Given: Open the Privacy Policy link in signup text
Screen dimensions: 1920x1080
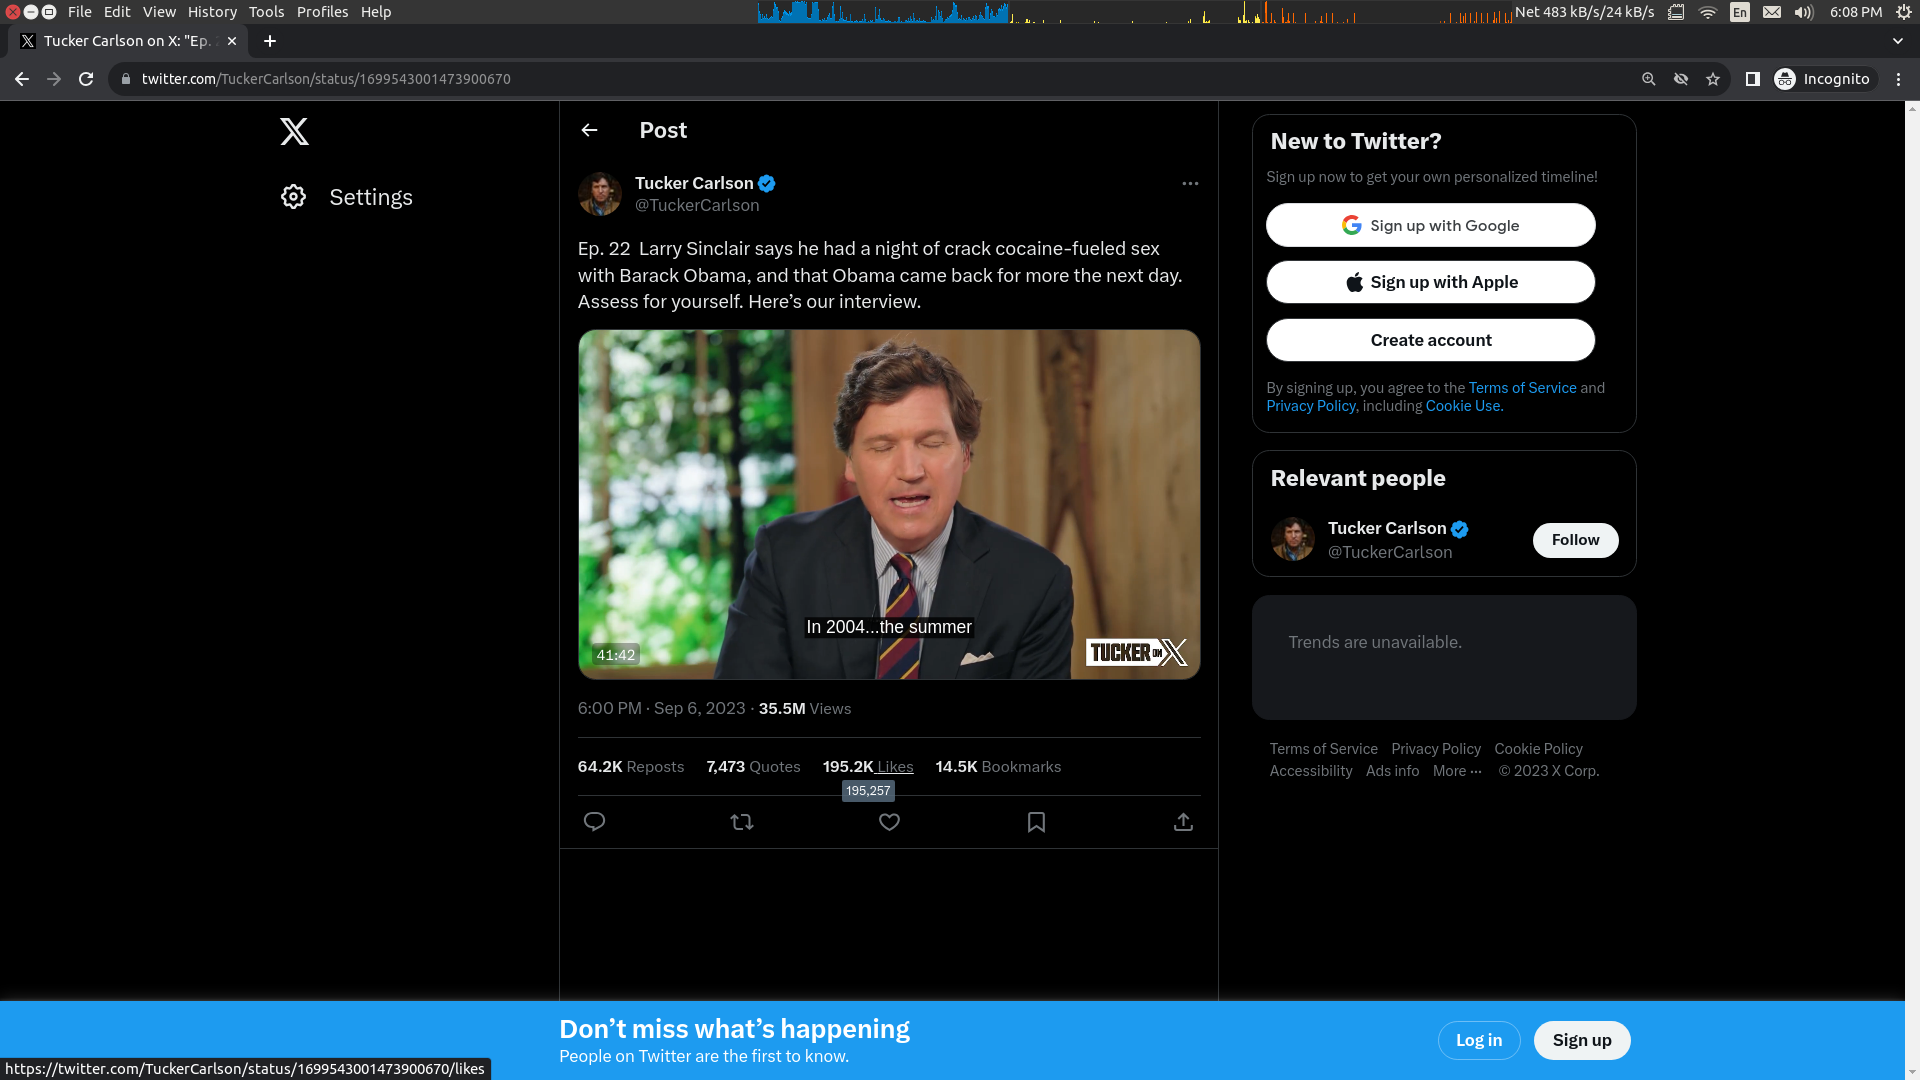Looking at the screenshot, I should 1311,406.
